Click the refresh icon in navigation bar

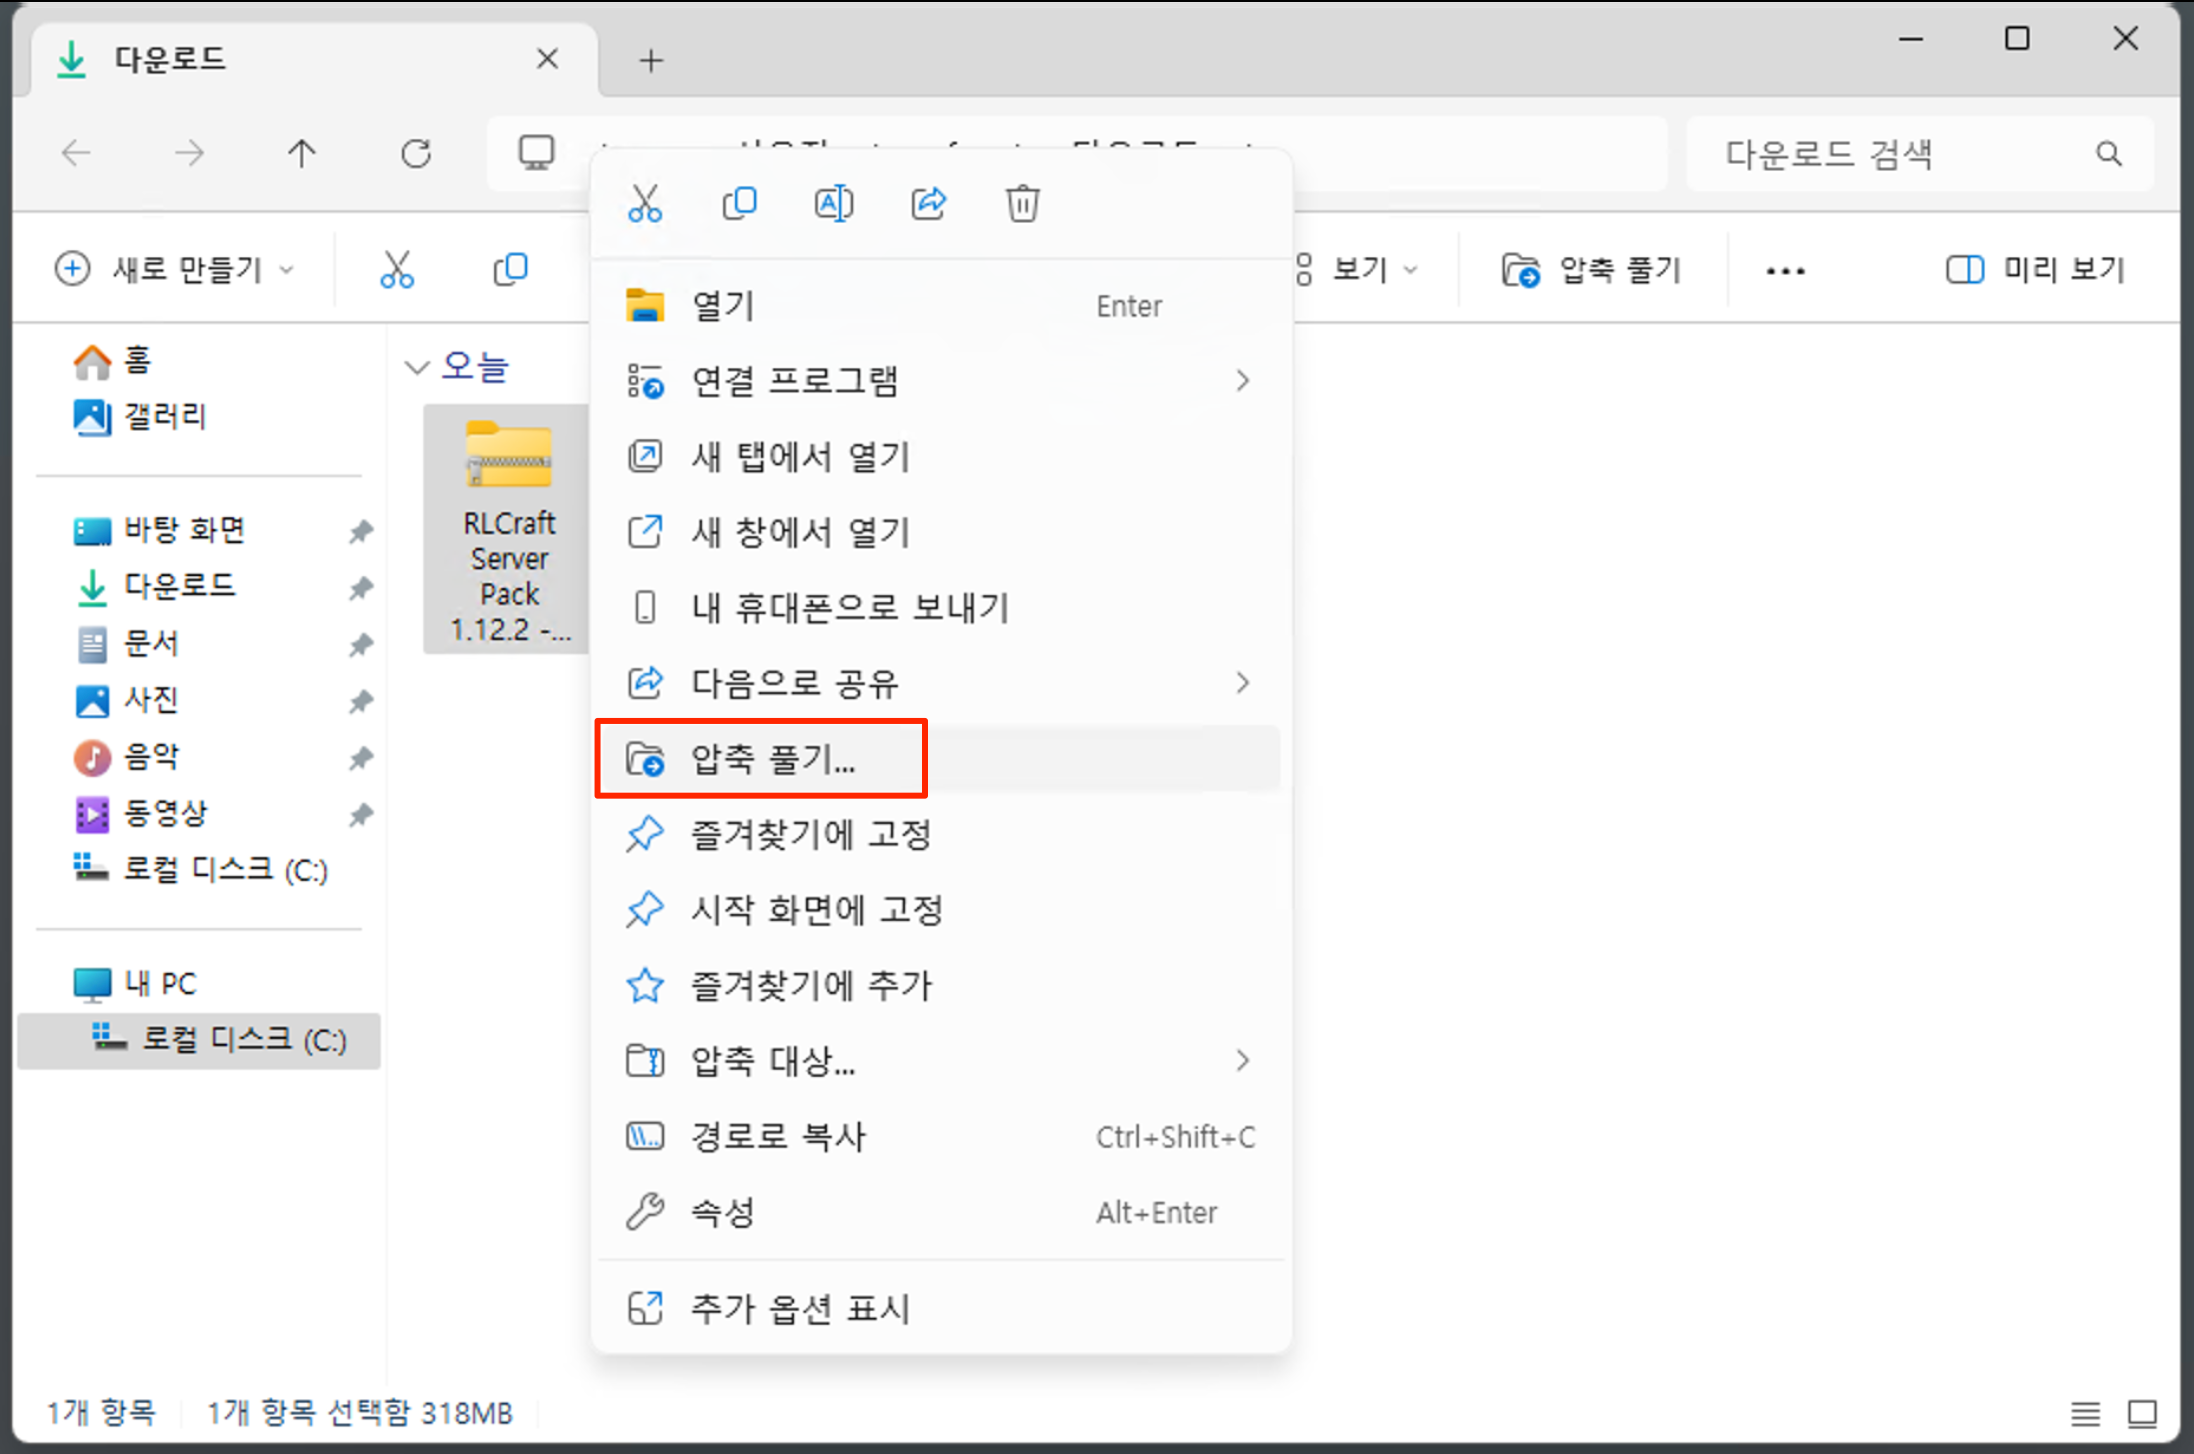[416, 154]
